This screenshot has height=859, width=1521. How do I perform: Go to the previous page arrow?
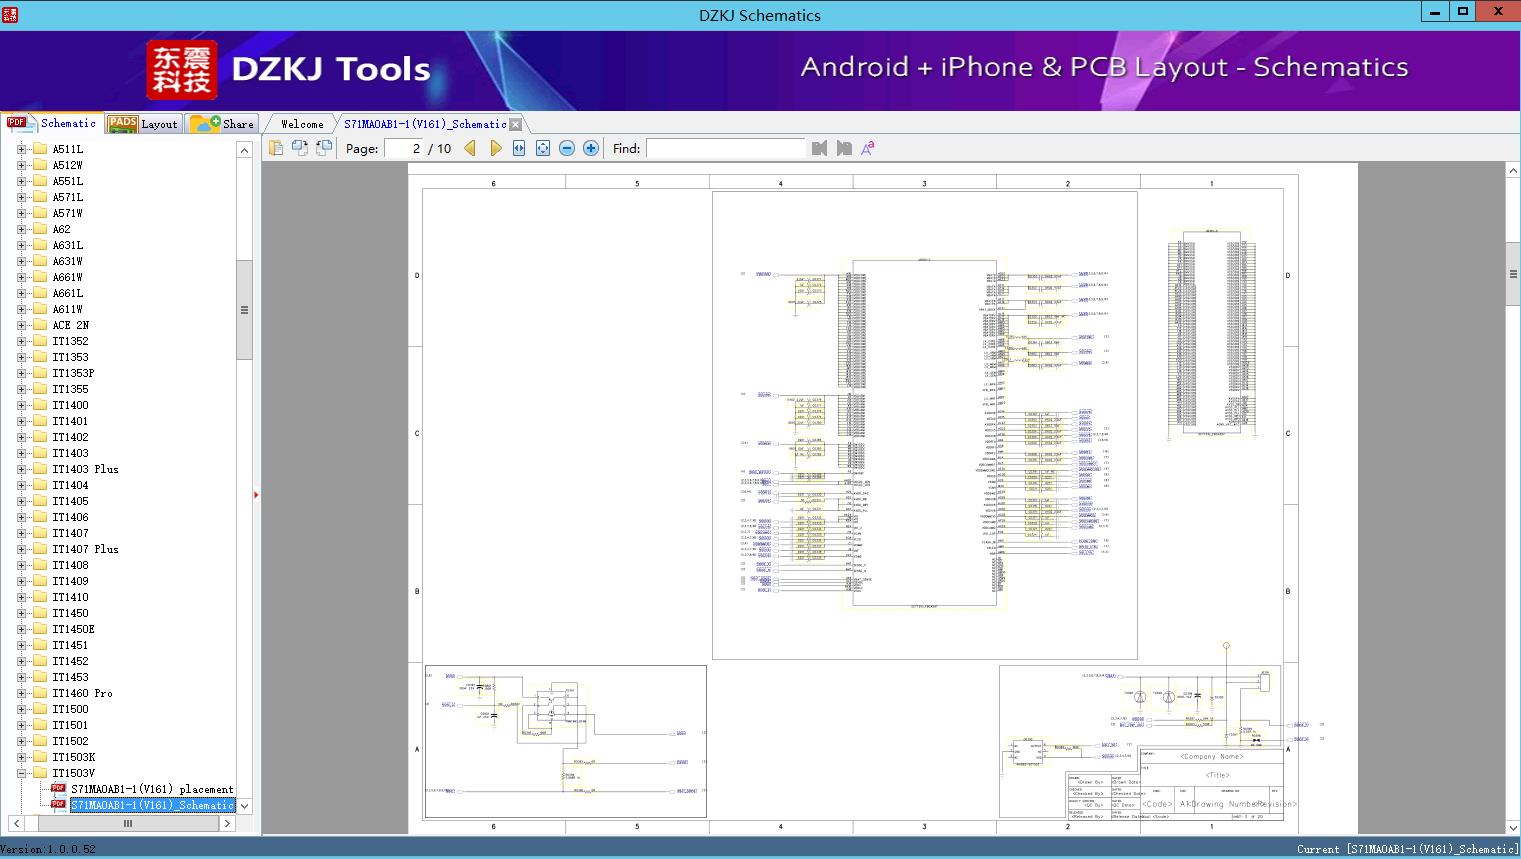[x=470, y=148]
